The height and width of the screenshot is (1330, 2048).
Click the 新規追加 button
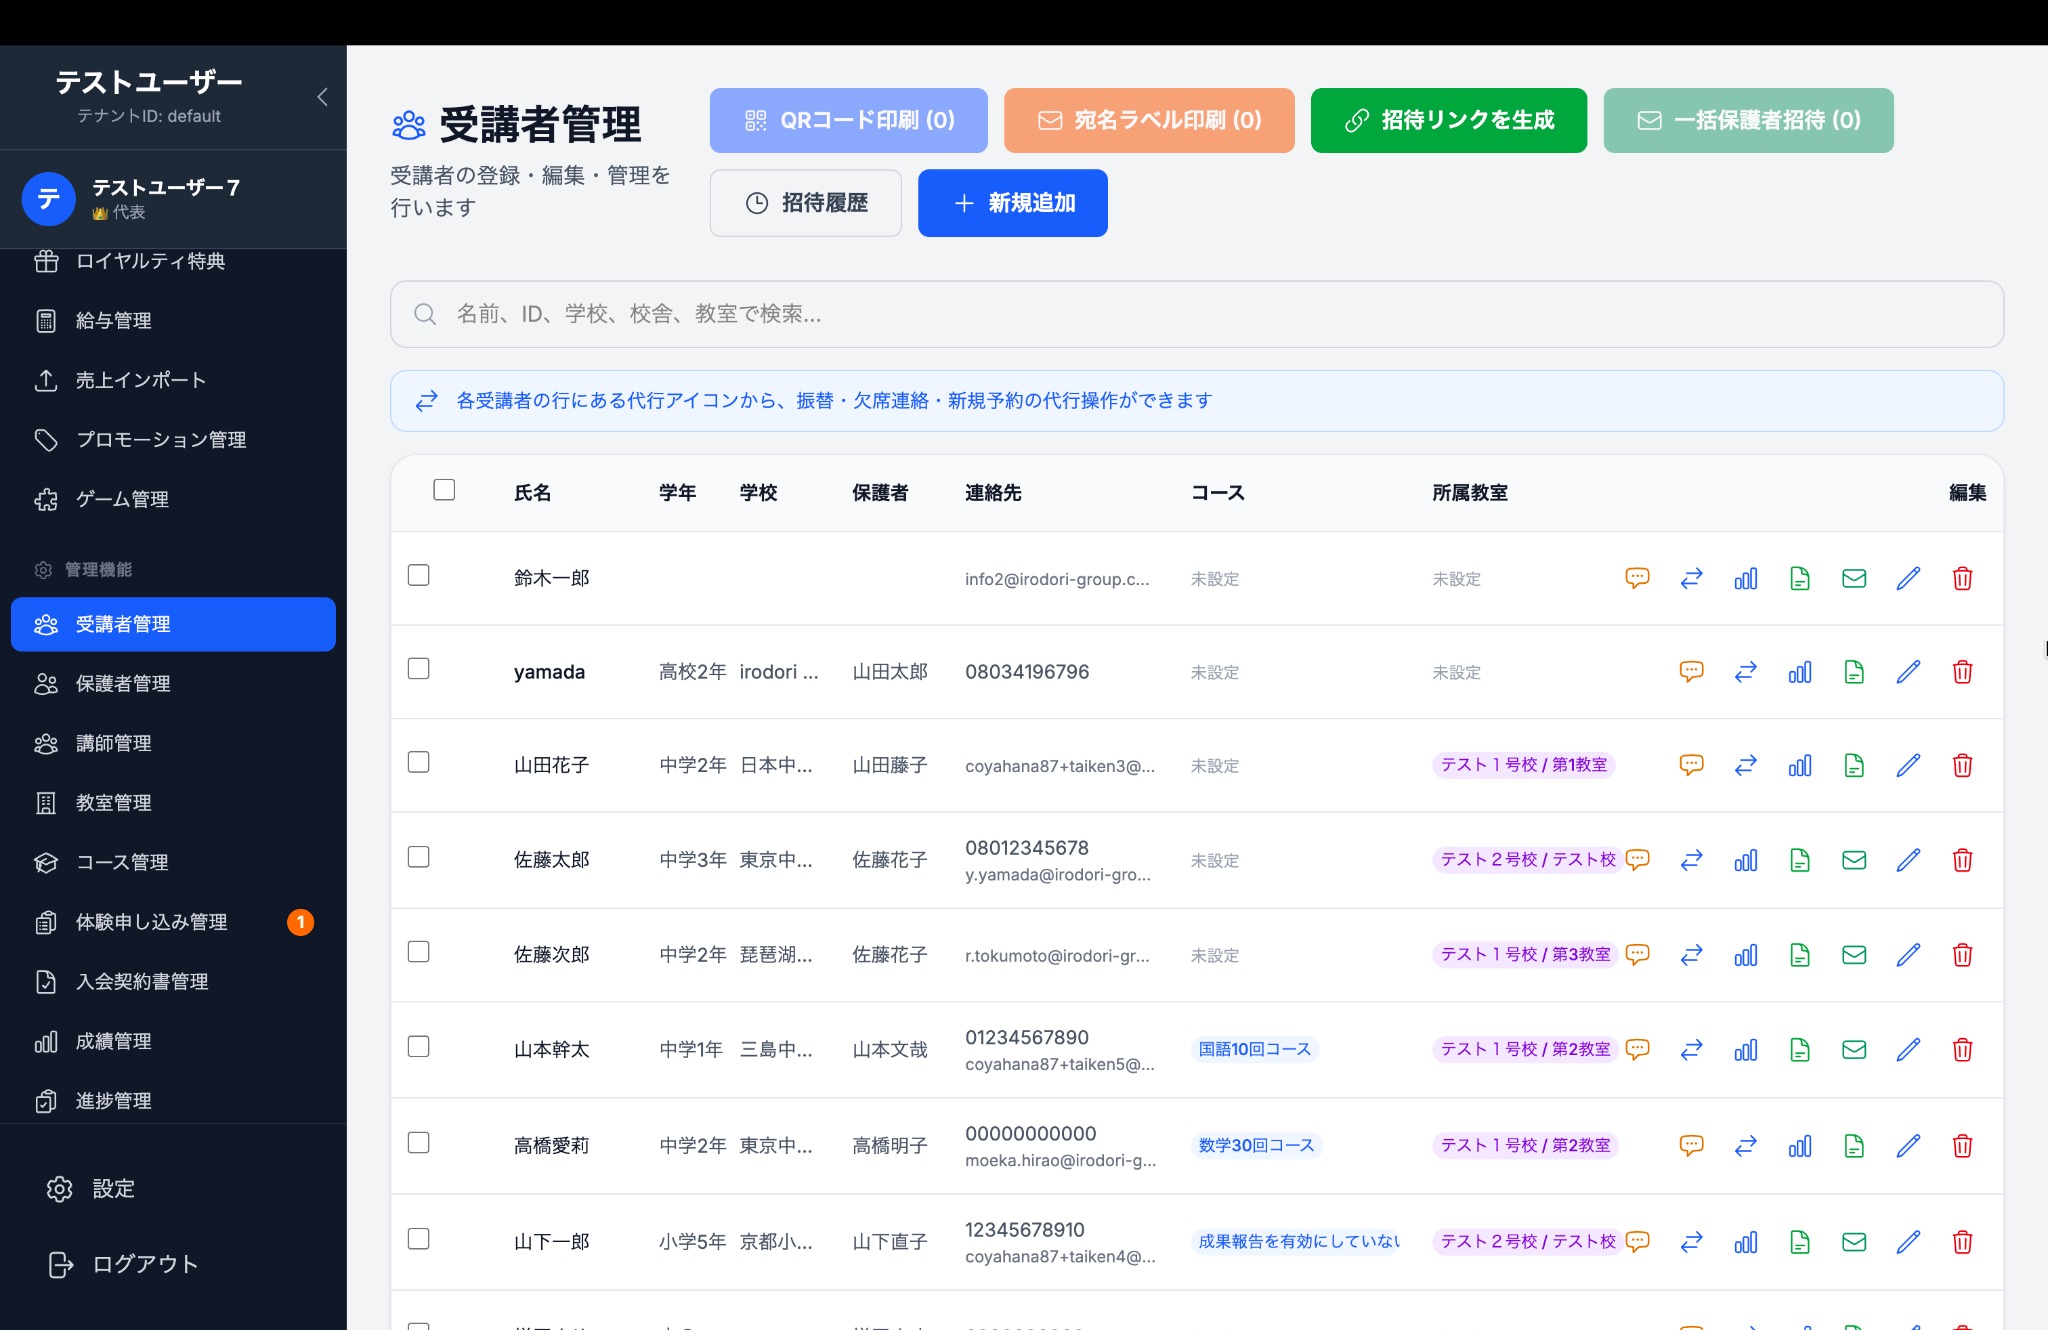pyautogui.click(x=1012, y=203)
